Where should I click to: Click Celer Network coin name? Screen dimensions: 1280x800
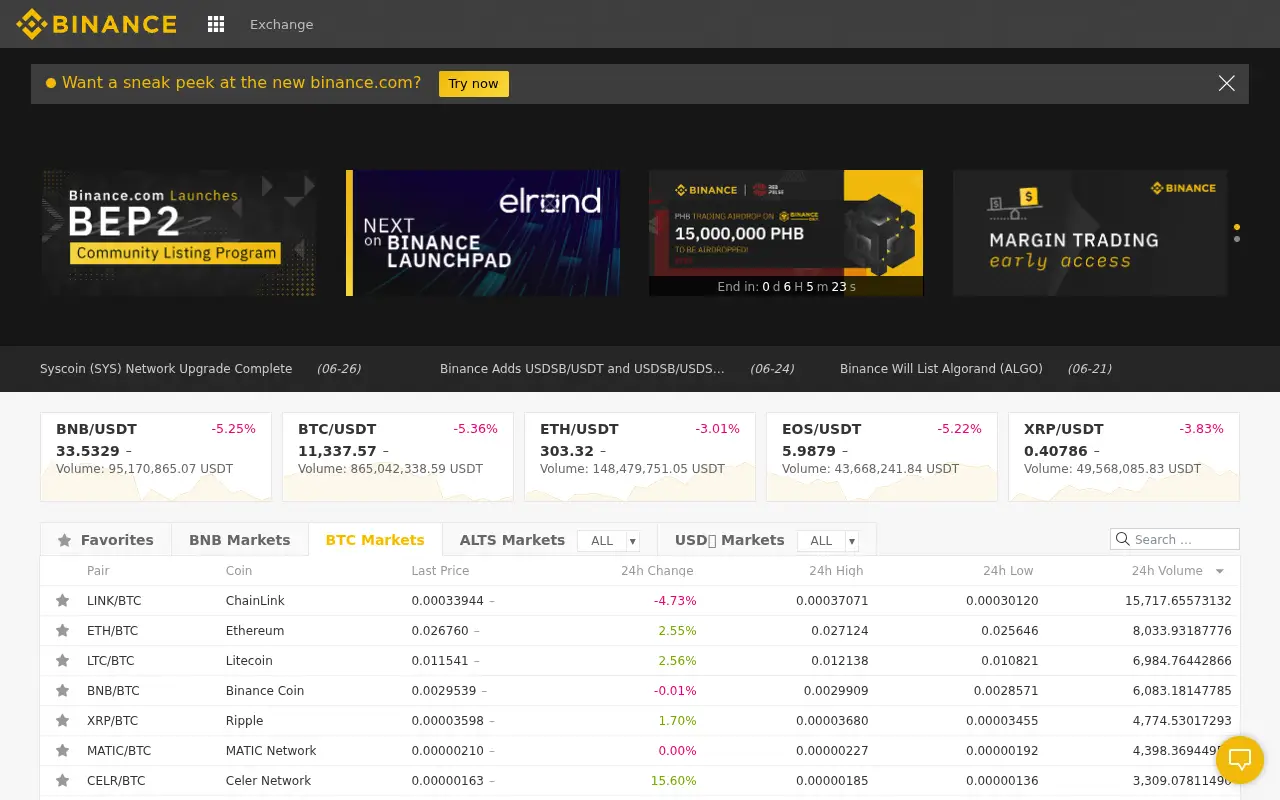click(x=268, y=781)
